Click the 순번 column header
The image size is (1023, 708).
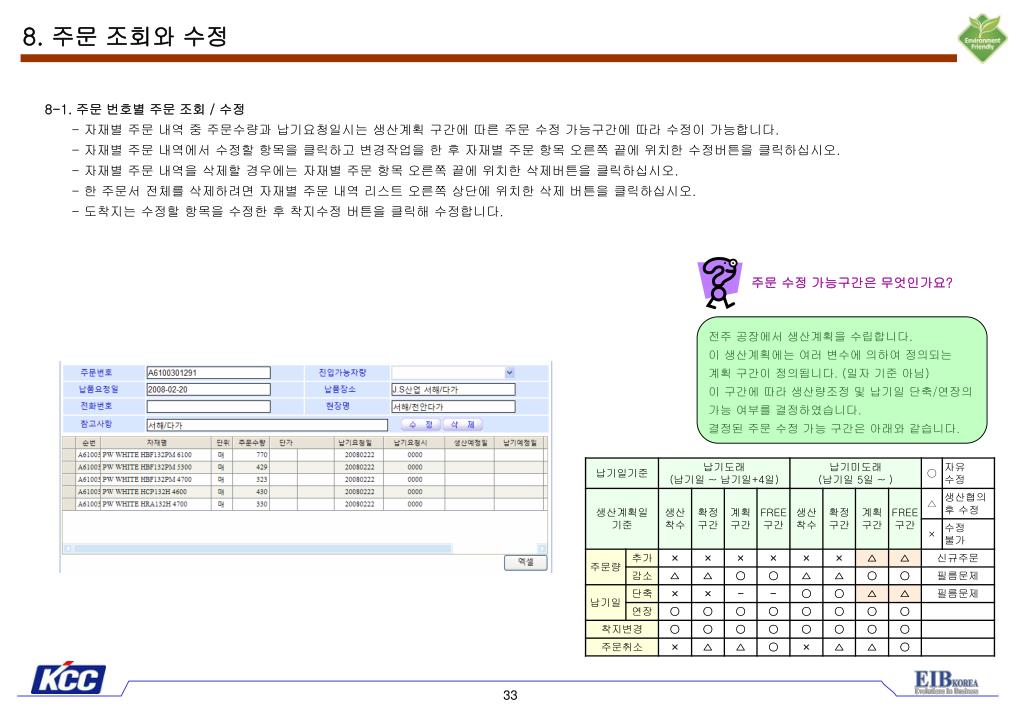click(89, 443)
